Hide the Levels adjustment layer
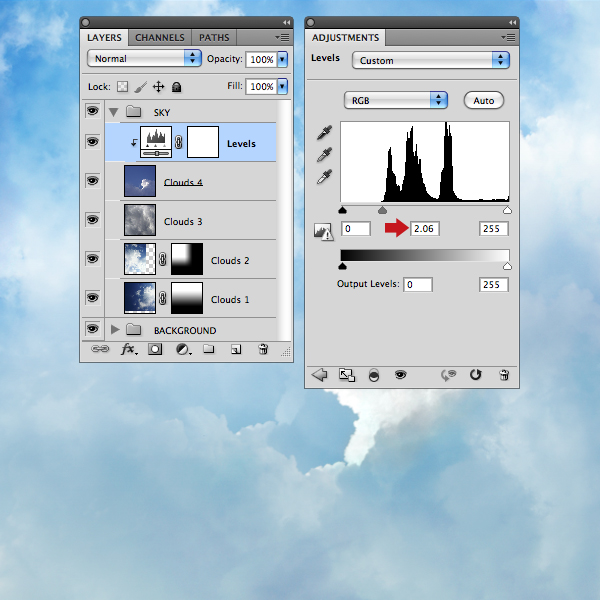 tap(92, 142)
